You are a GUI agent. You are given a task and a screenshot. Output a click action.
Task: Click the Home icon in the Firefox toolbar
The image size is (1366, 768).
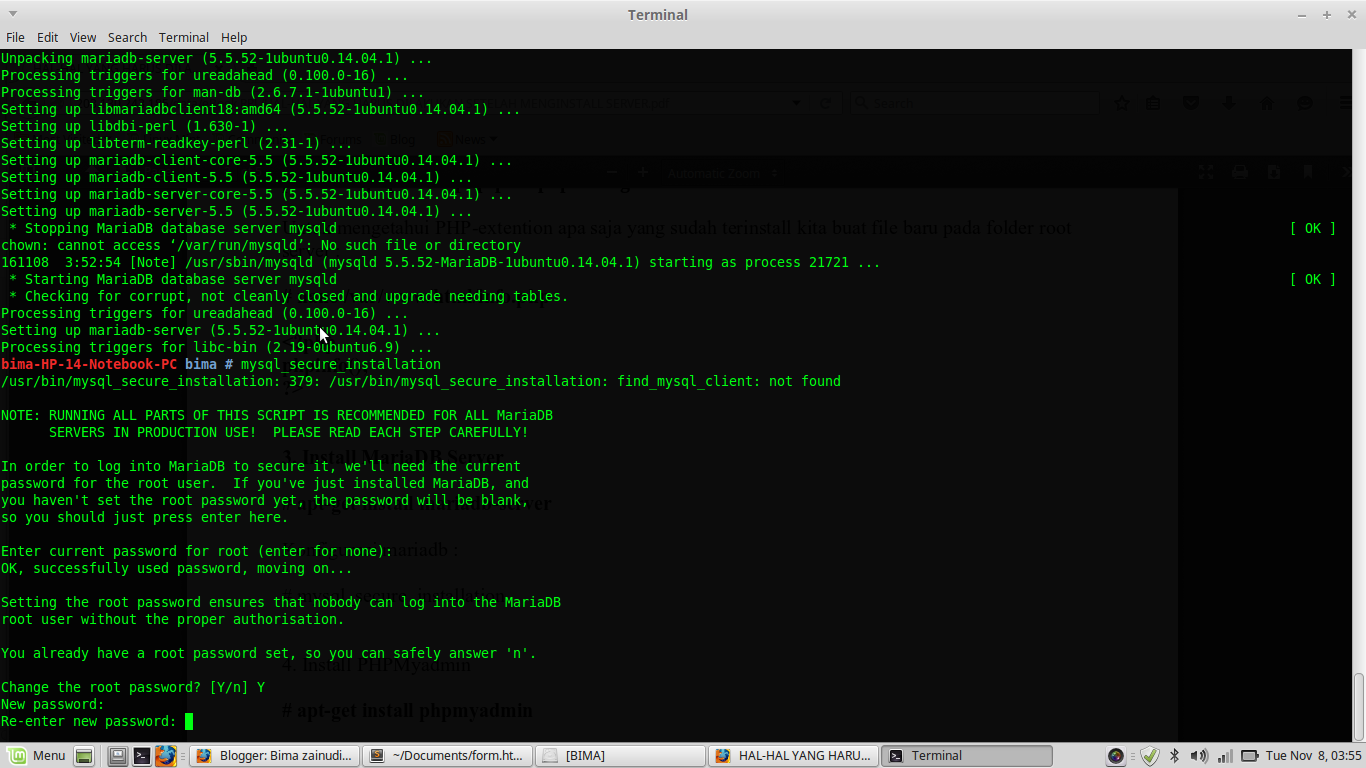coord(1267,103)
